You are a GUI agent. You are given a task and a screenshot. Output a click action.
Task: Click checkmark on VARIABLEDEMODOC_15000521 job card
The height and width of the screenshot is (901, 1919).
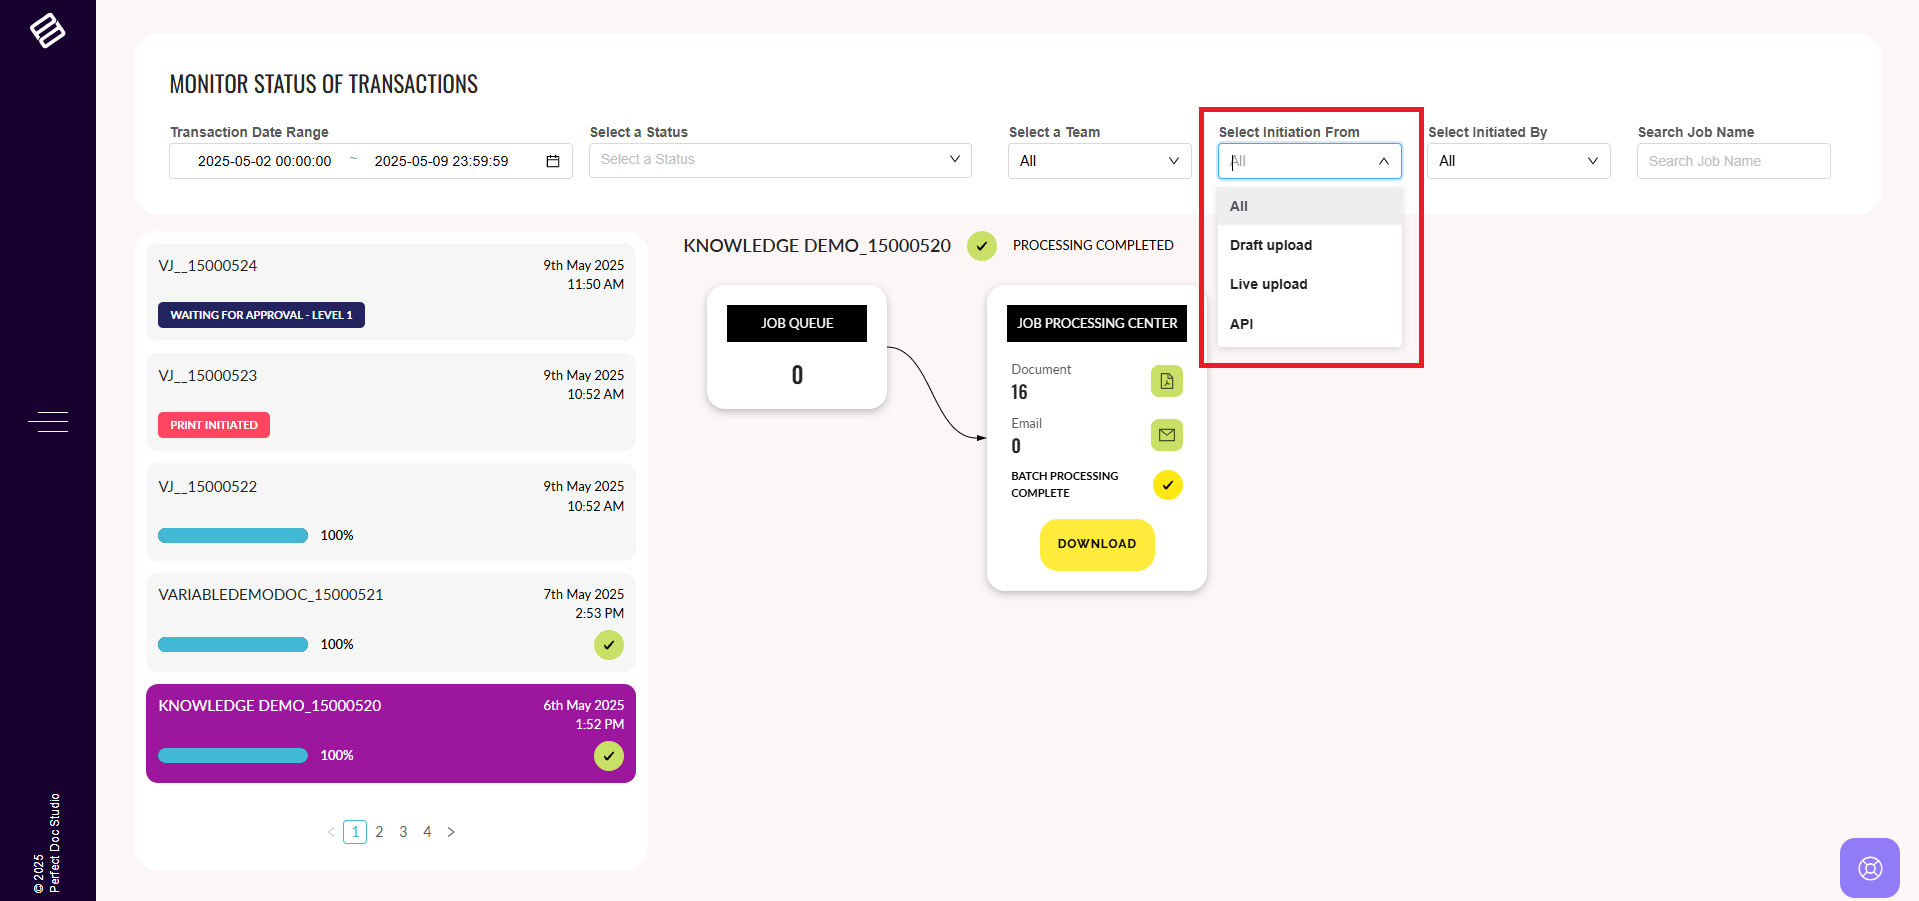(608, 645)
